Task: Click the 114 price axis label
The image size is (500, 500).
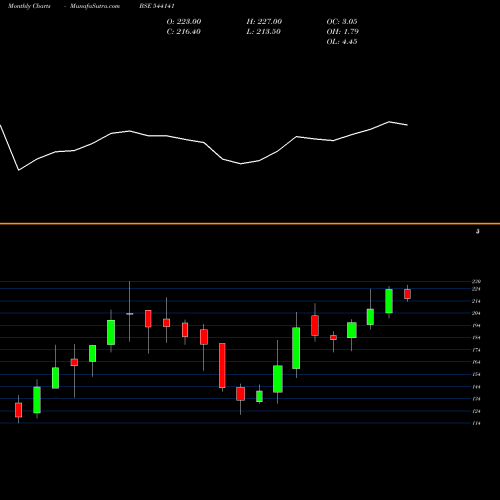Action: (476, 423)
